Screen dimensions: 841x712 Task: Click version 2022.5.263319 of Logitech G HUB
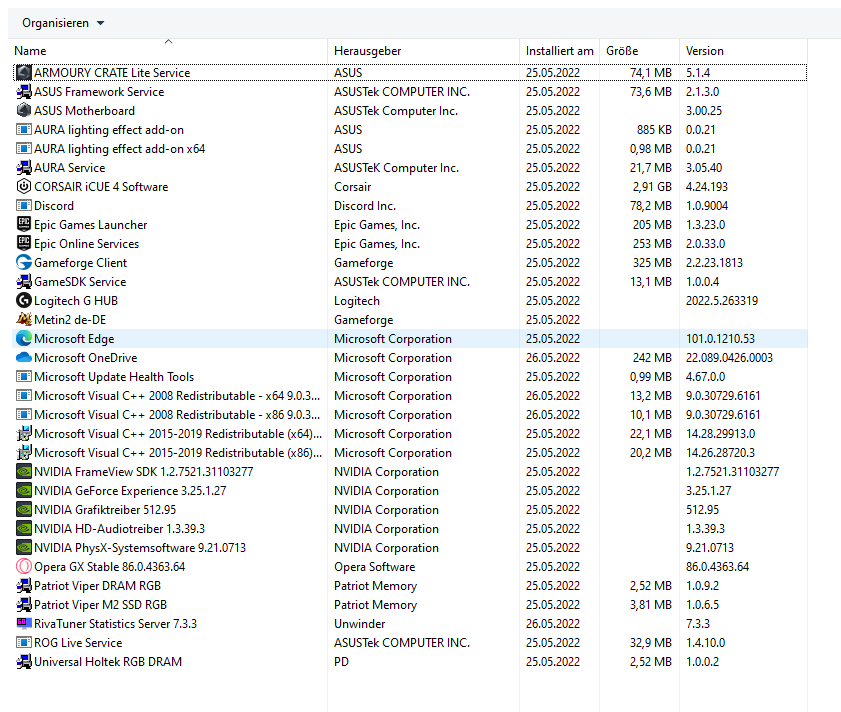(x=722, y=300)
